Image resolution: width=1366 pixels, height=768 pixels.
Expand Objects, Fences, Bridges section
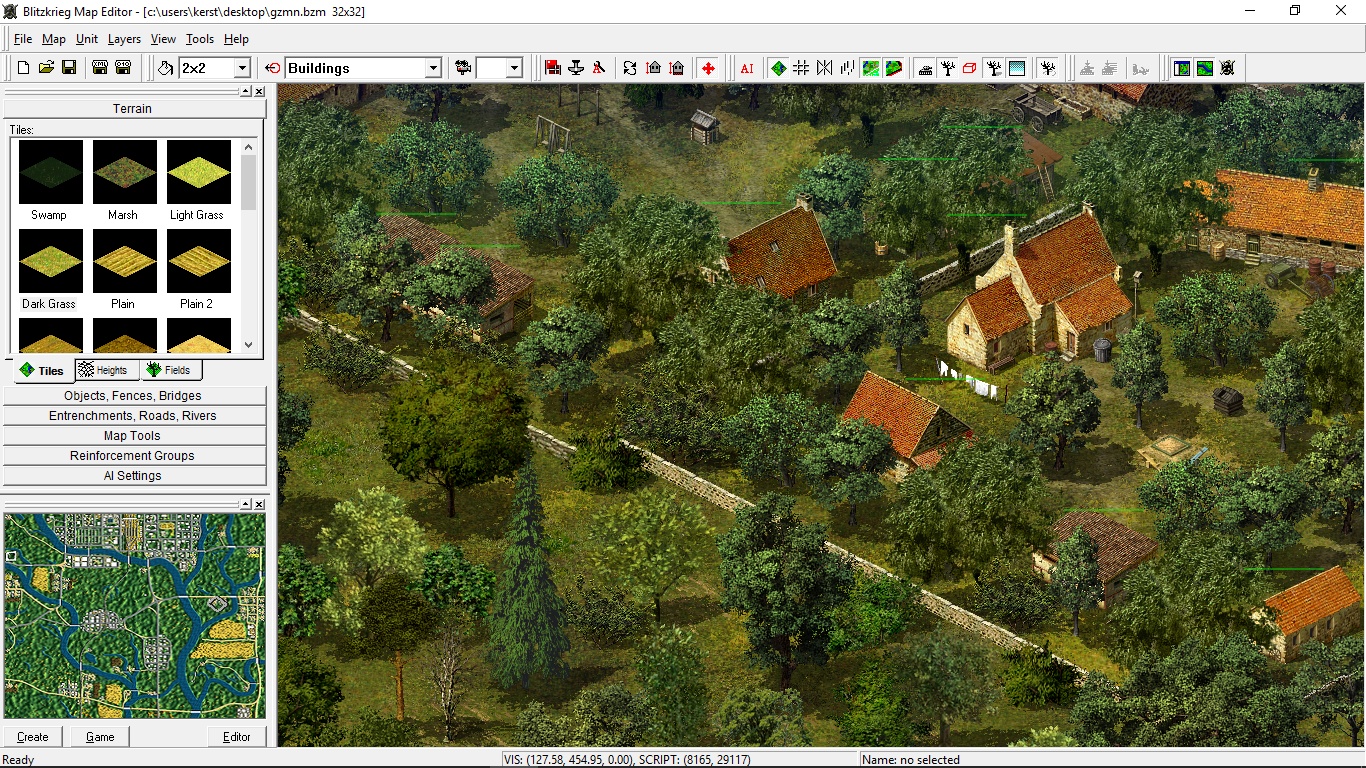[x=133, y=396]
